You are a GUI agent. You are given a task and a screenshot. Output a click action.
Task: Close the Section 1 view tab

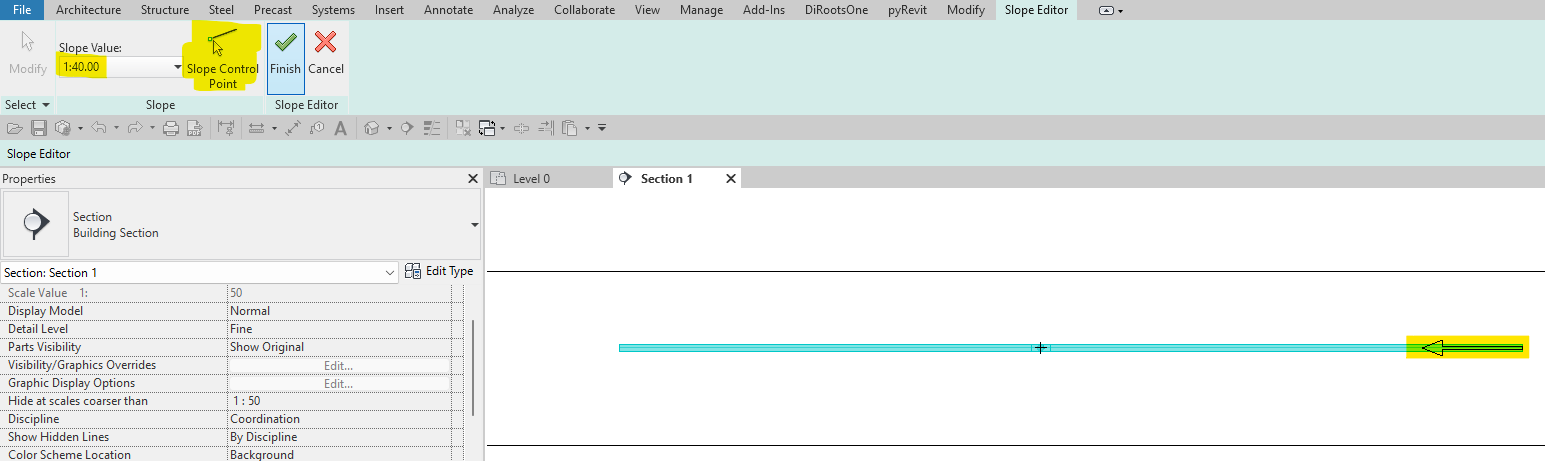click(730, 179)
